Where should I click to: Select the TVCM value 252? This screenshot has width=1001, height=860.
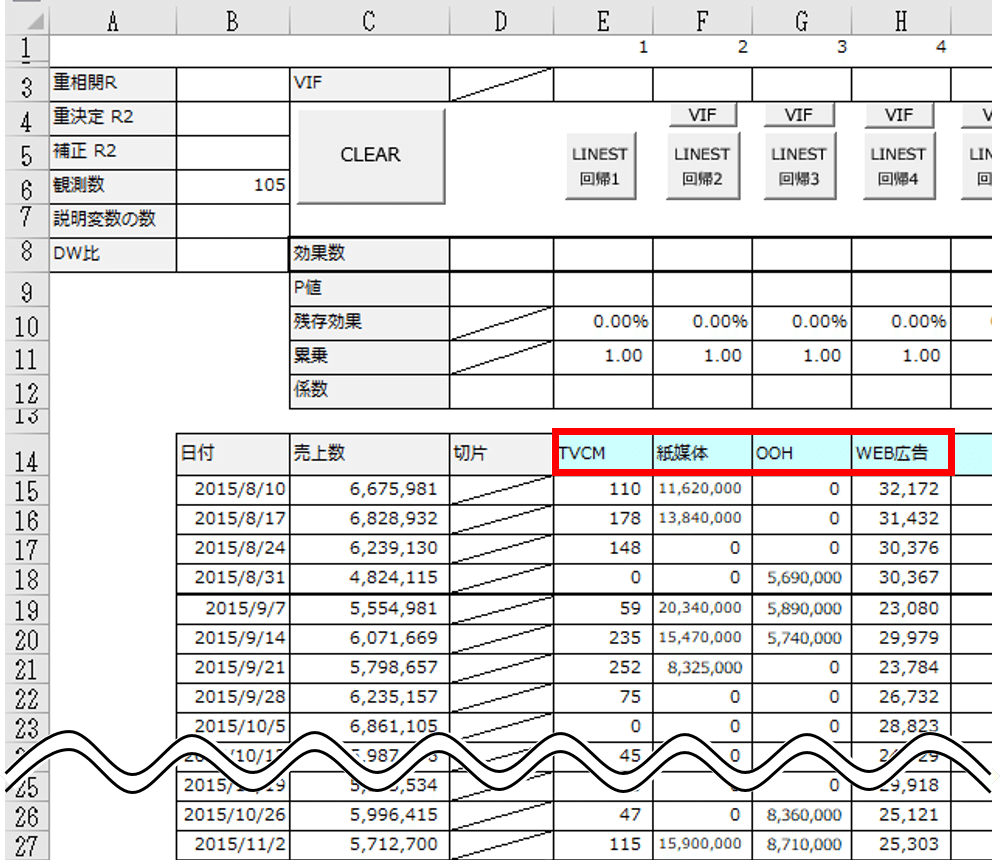[603, 668]
